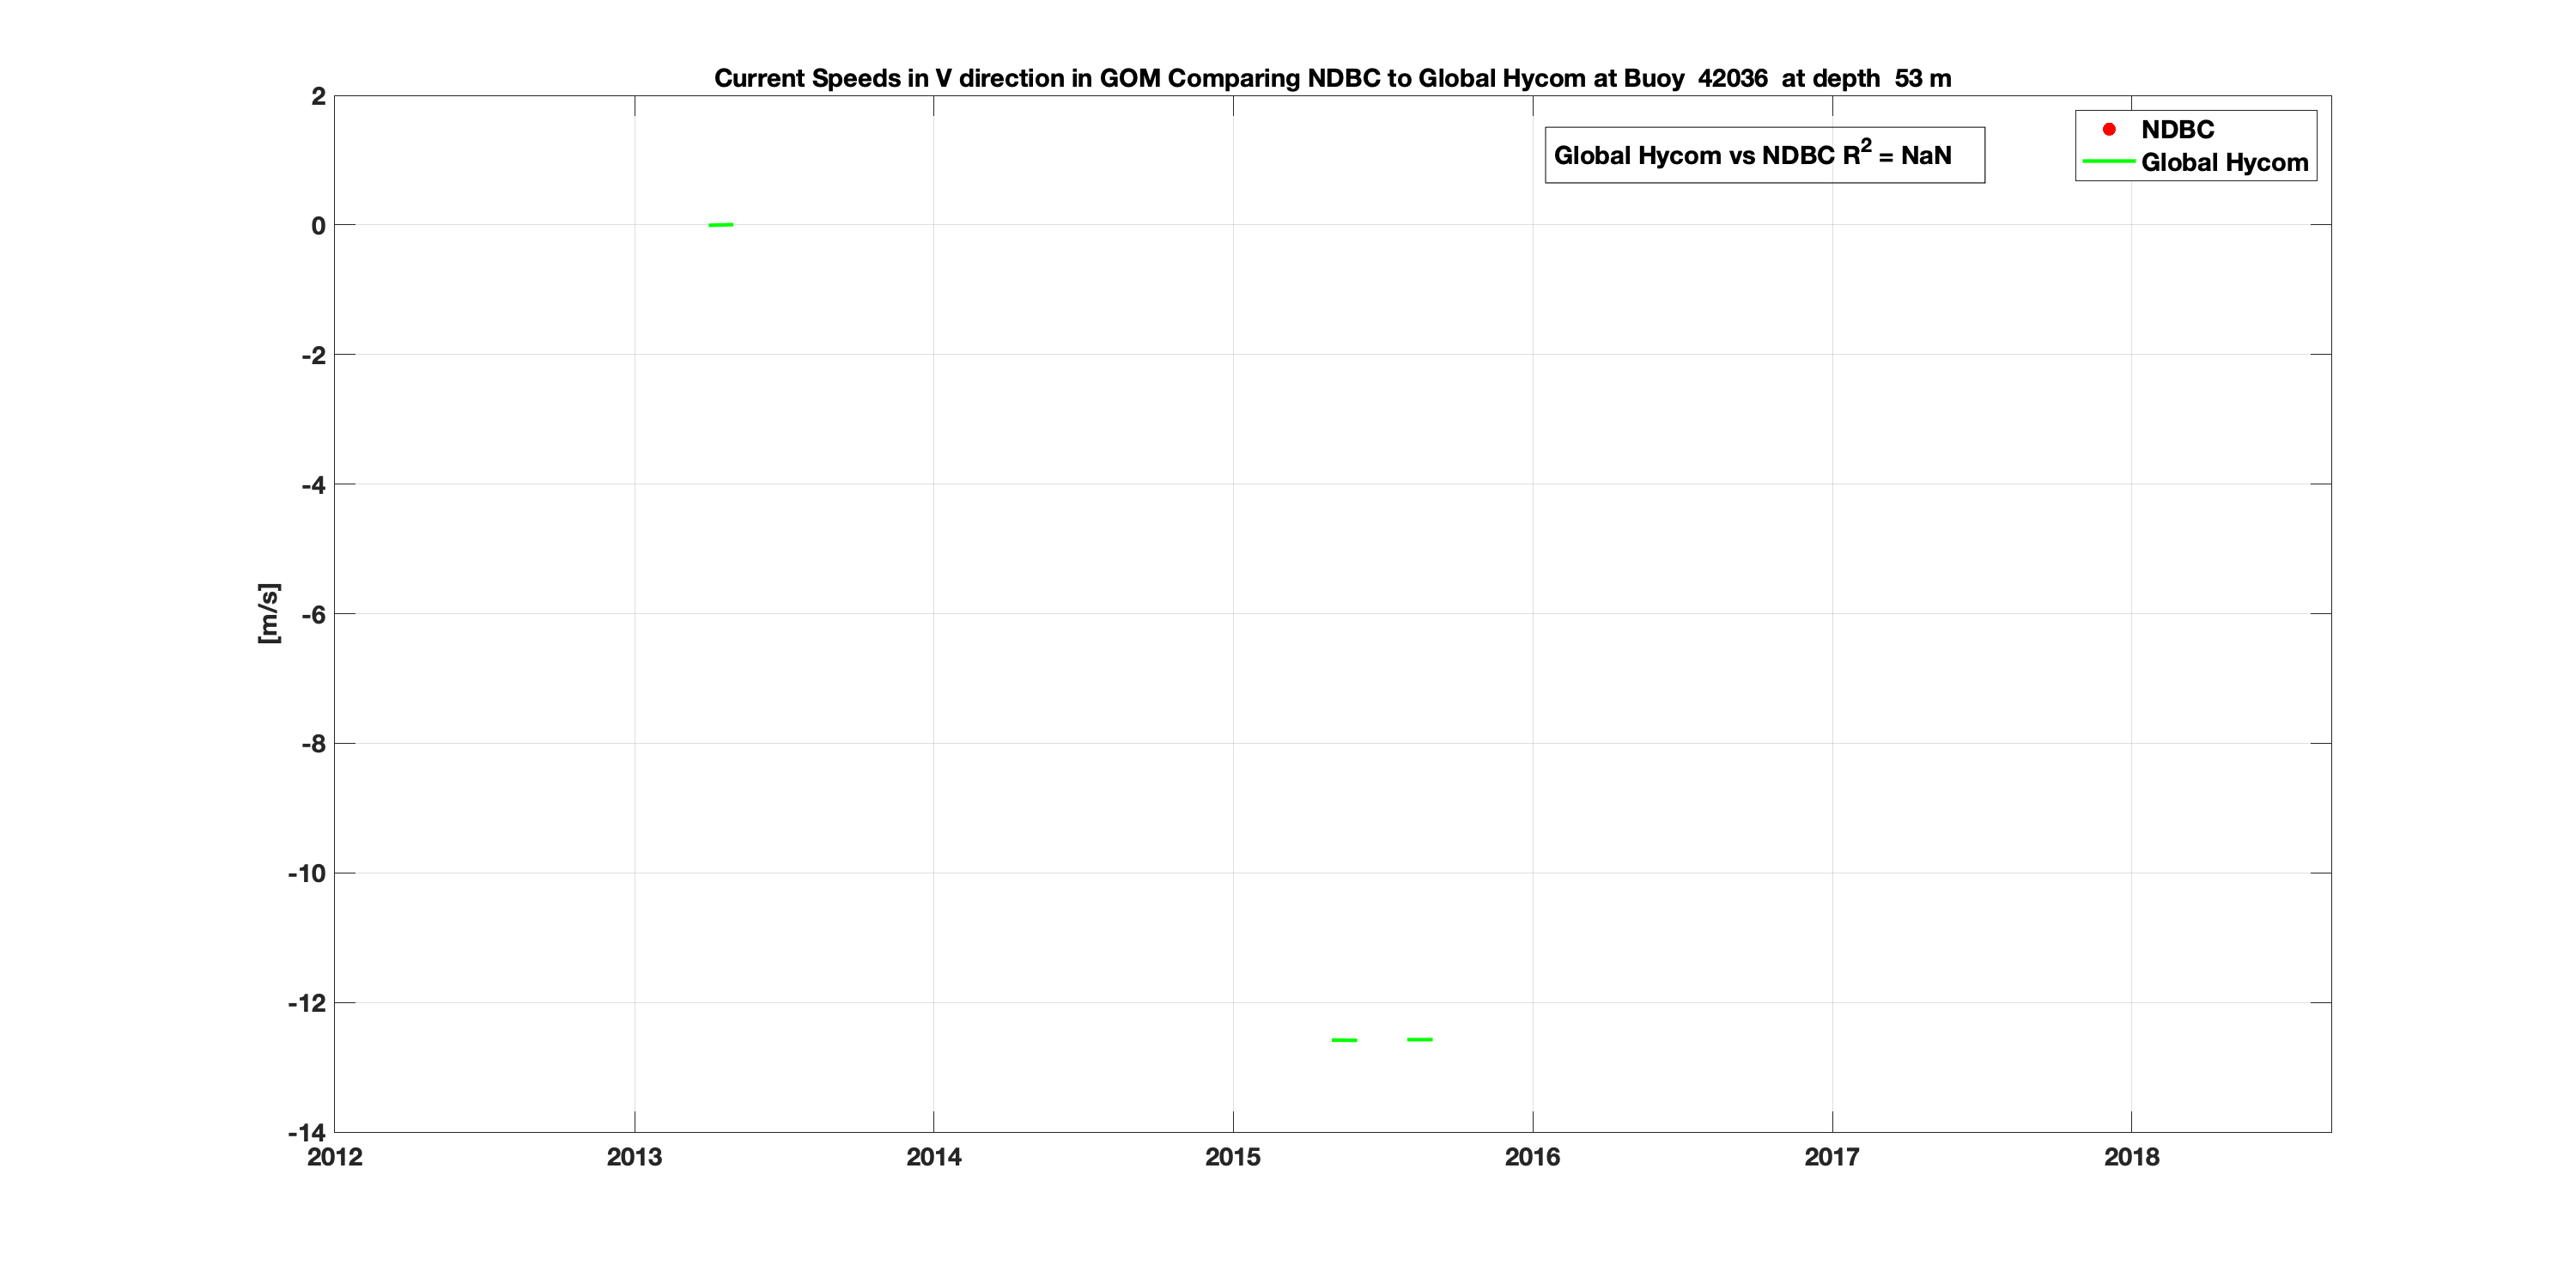Click the -14 y-axis tick label
The image size is (2576, 1272).
point(306,1133)
